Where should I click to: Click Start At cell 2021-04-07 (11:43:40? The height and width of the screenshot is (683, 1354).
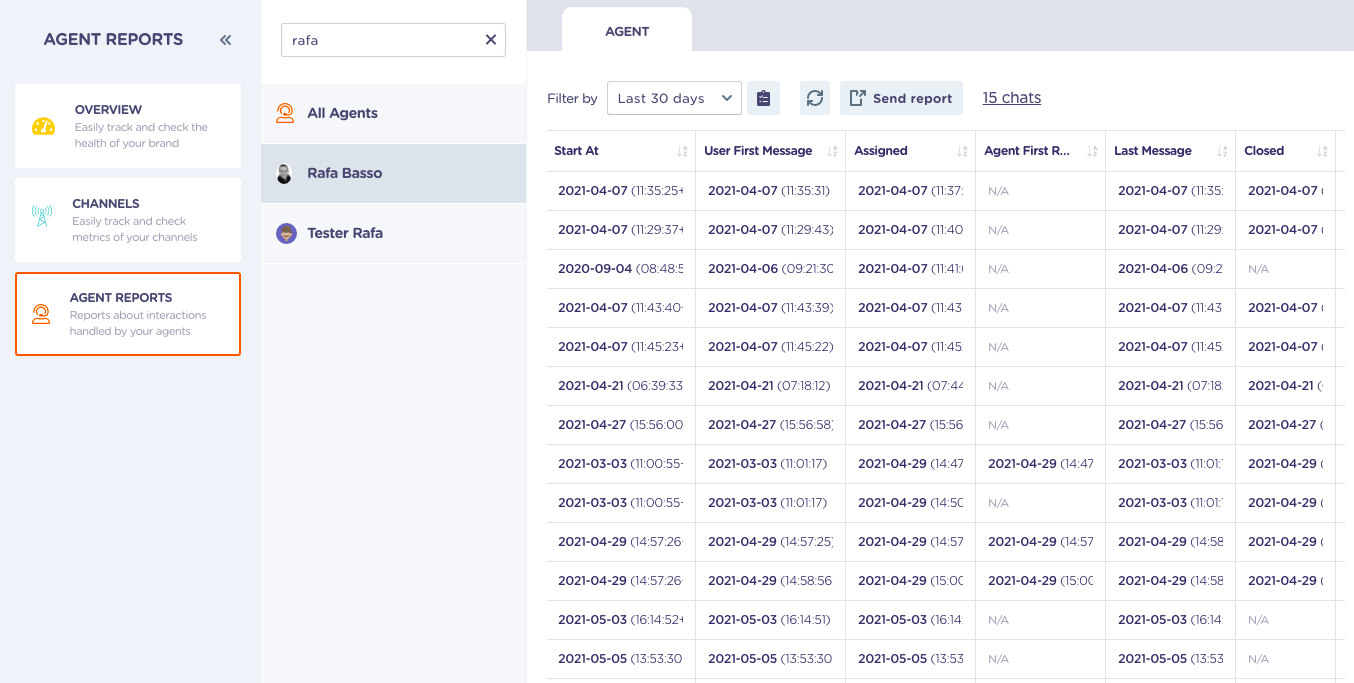coord(621,308)
